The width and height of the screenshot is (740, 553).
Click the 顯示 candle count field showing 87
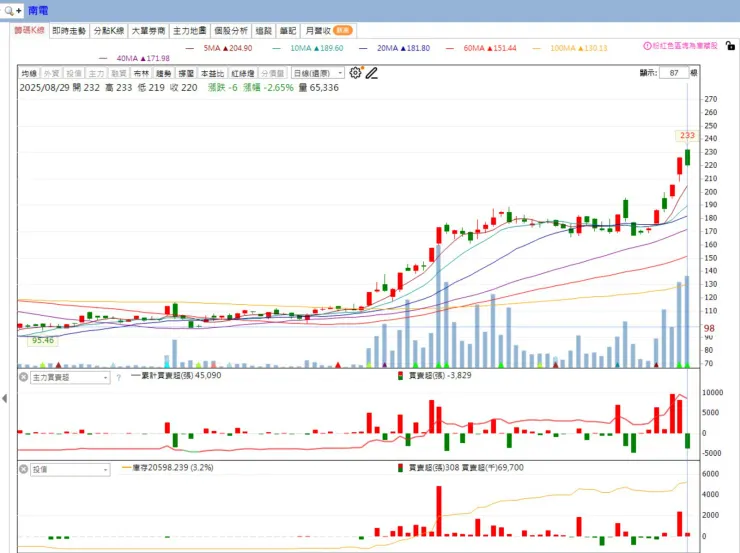click(x=674, y=73)
